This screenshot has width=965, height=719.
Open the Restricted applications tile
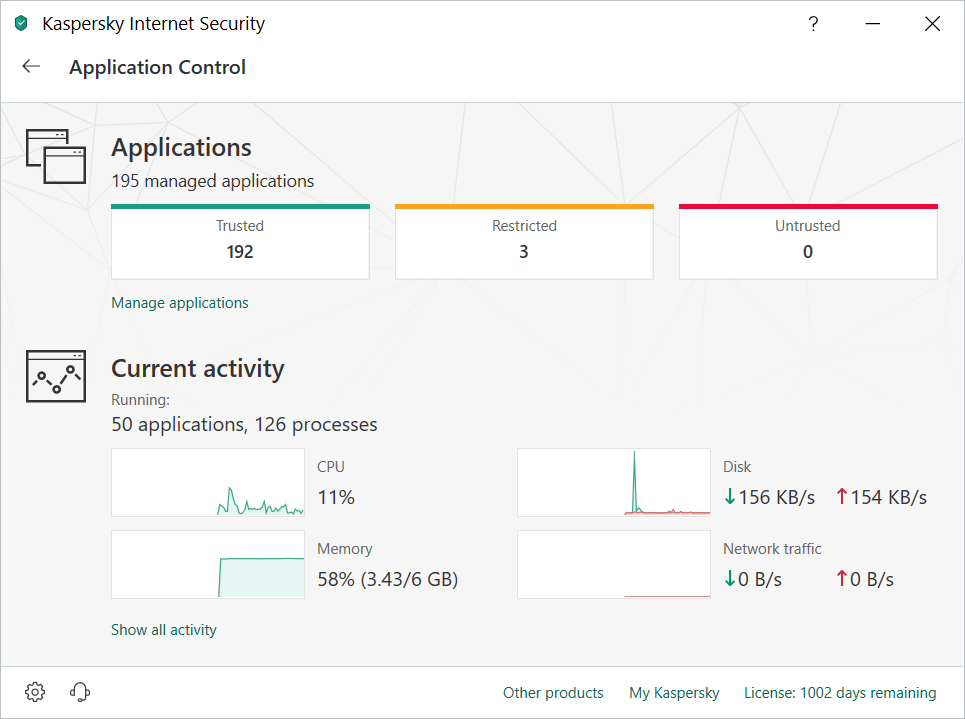click(524, 242)
